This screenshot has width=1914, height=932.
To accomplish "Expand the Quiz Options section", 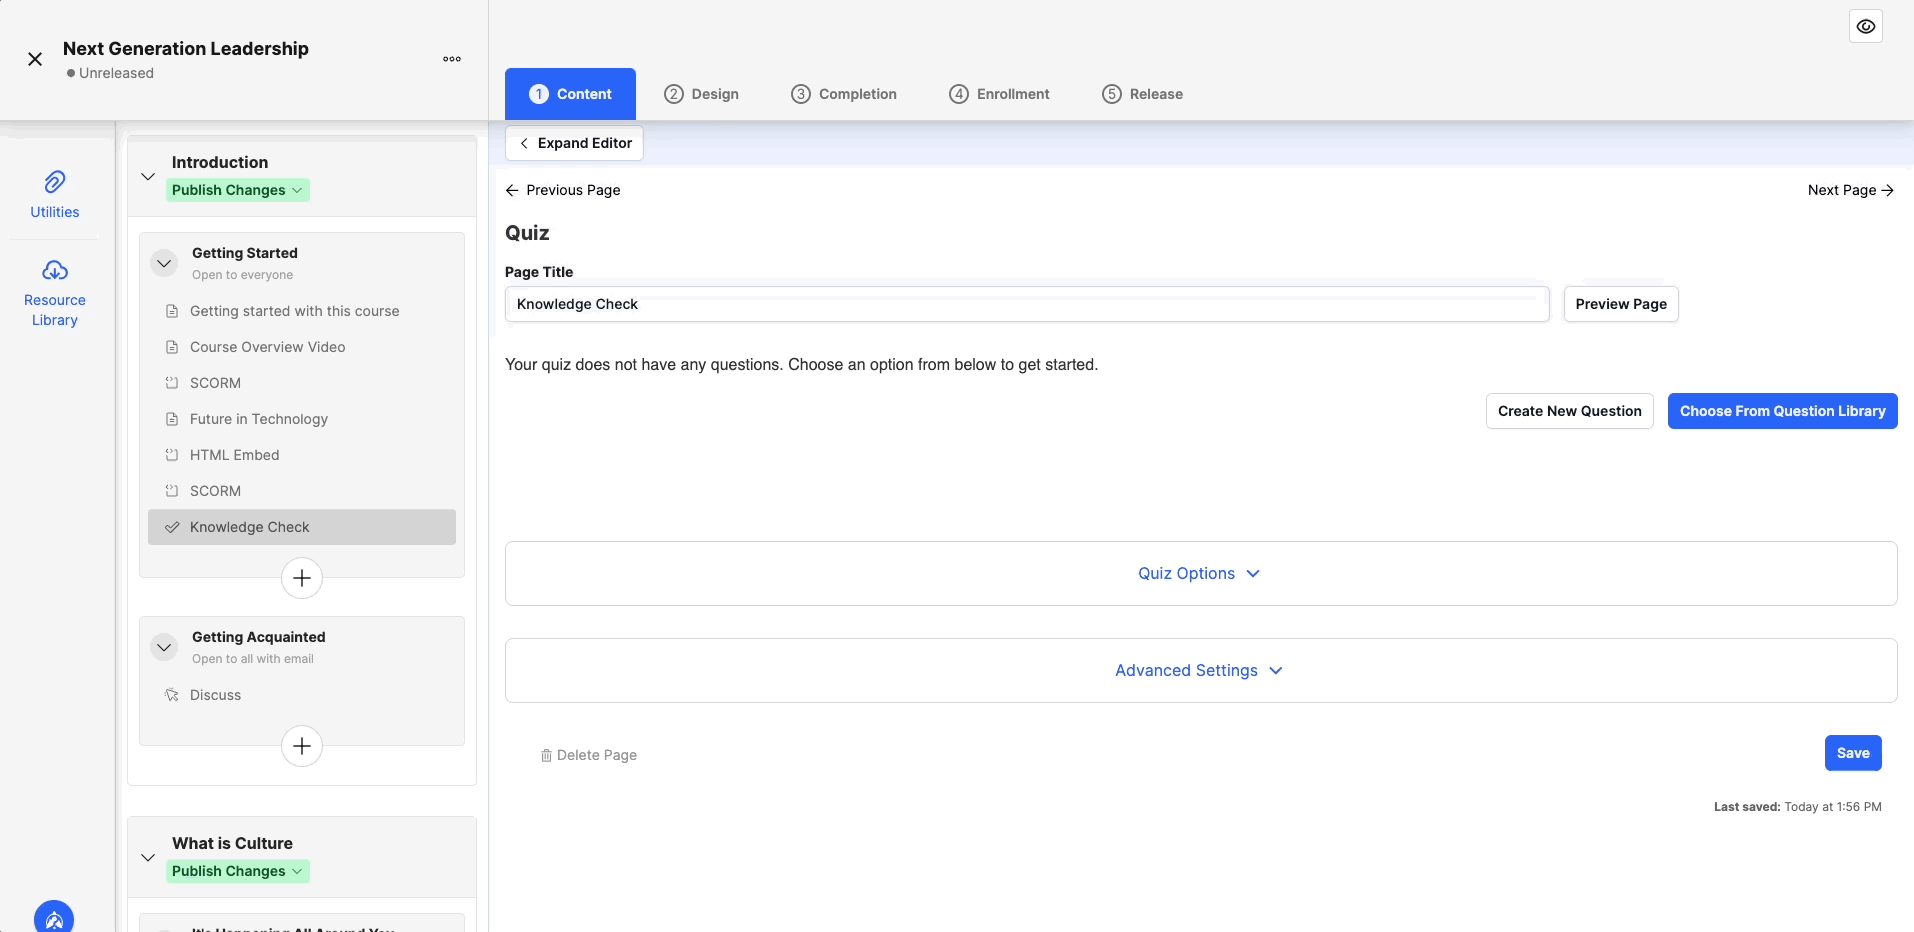I will tap(1198, 573).
